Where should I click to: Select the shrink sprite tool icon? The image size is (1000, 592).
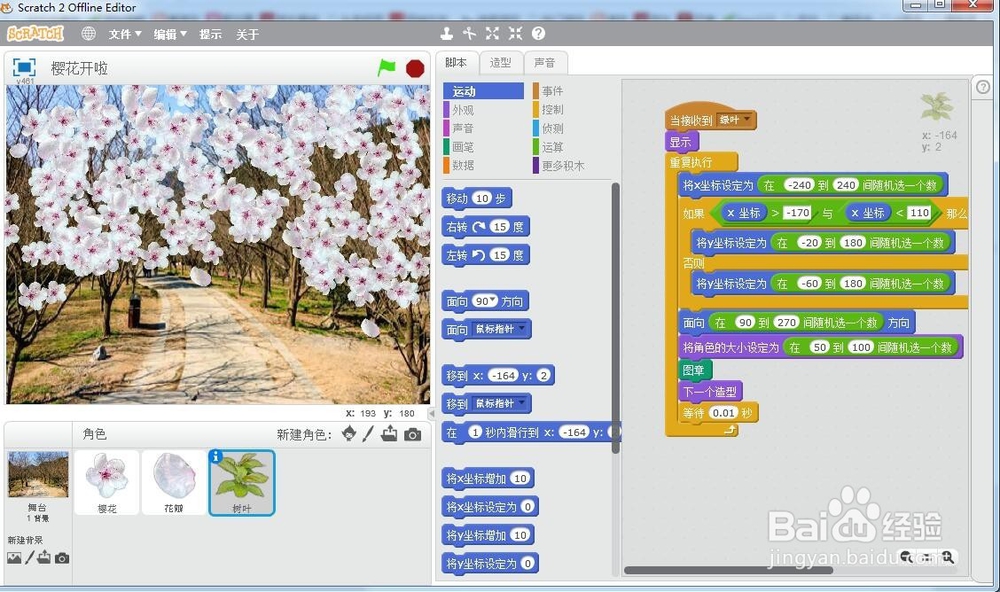coord(515,33)
